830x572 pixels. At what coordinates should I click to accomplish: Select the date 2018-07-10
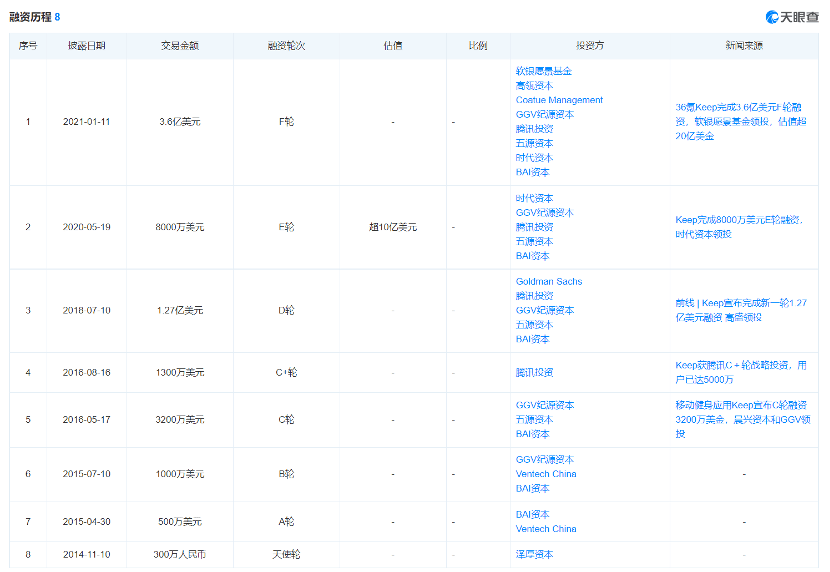click(86, 310)
